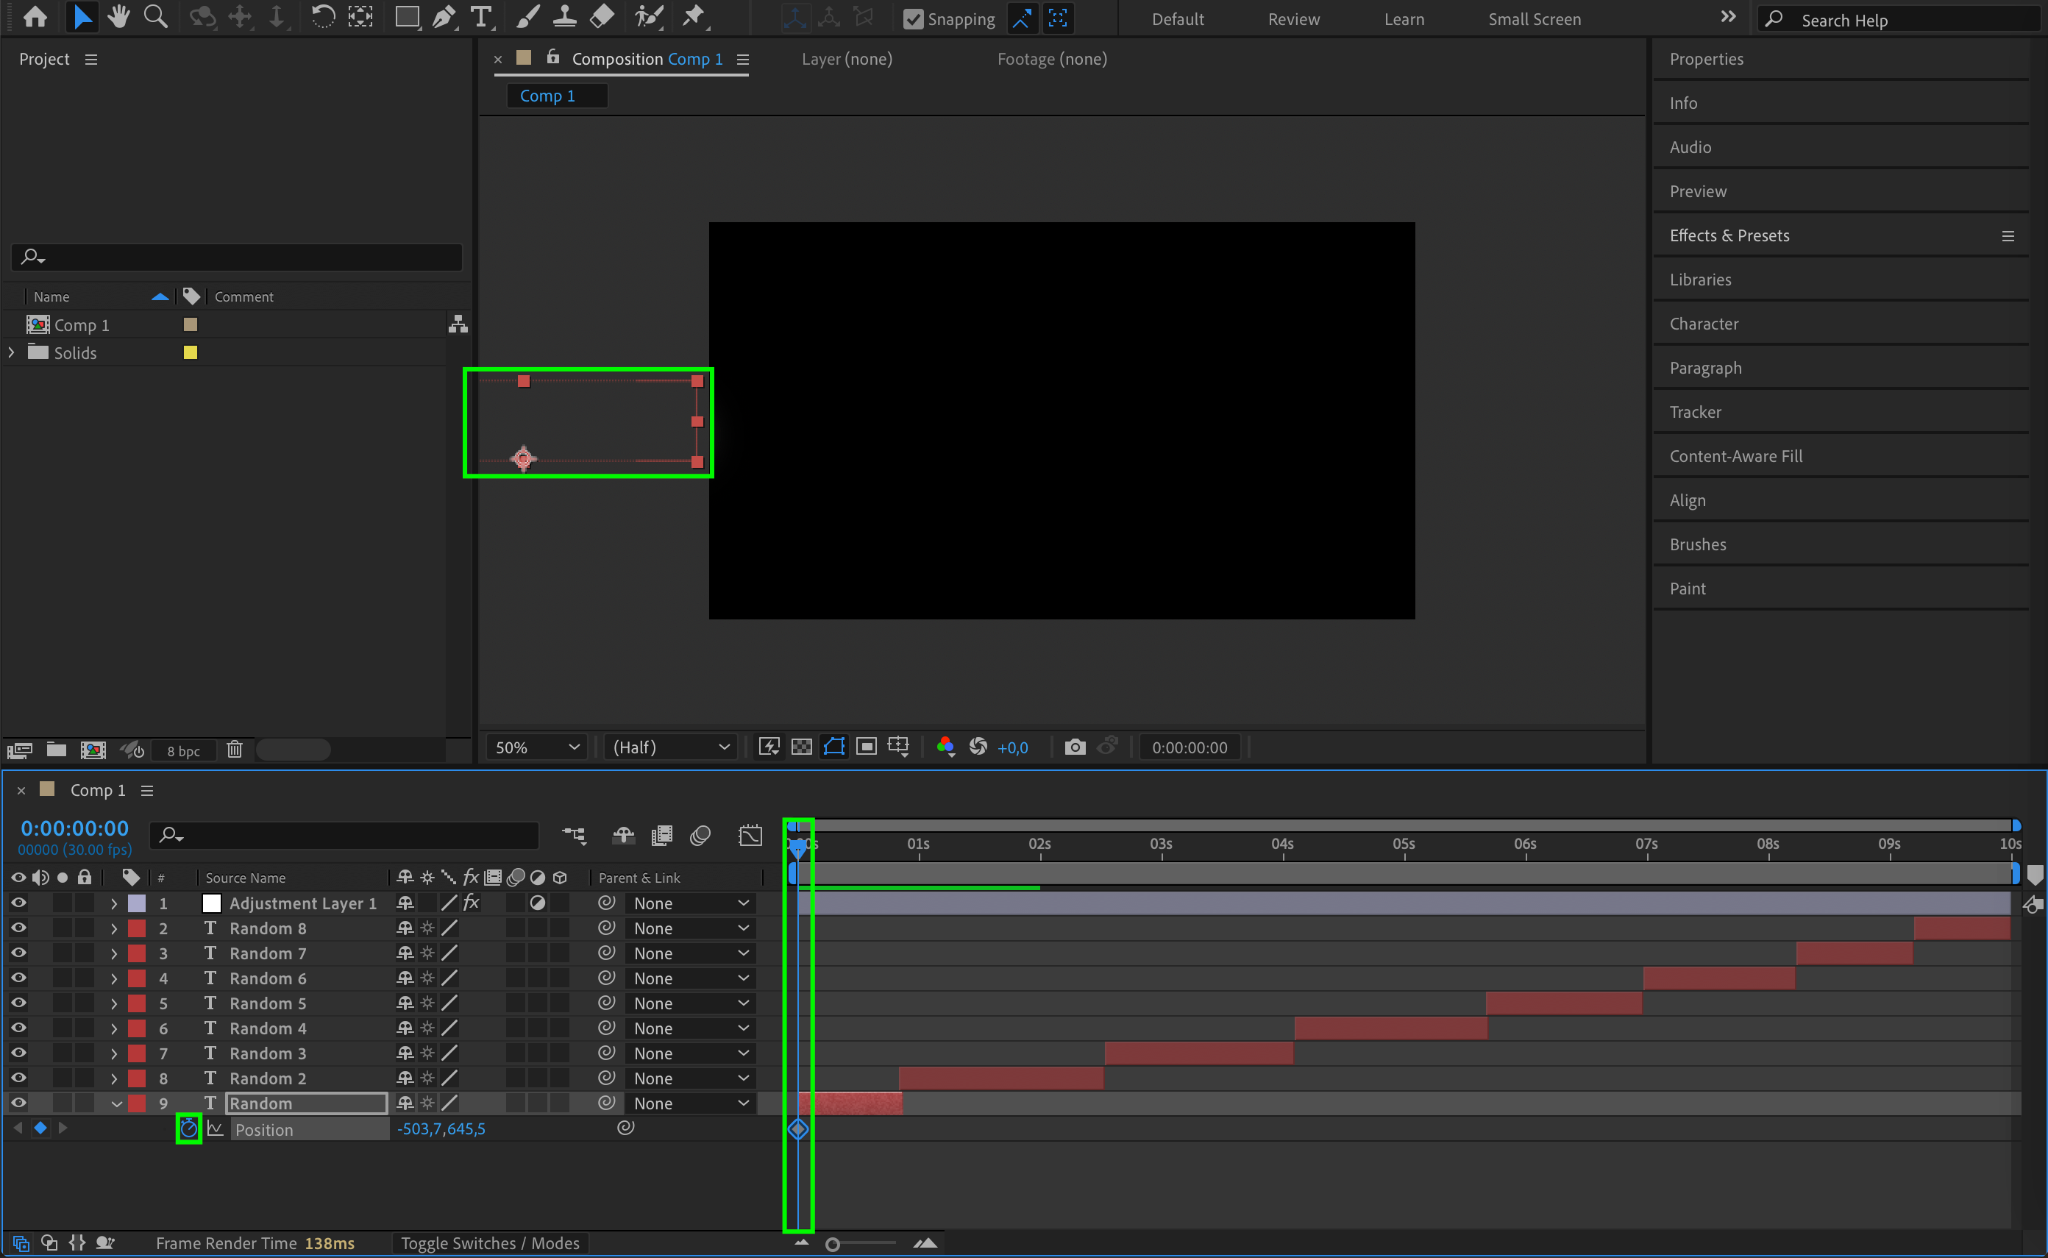Select the Zoom tool
Viewport: 2048px width, 1258px height.
pyautogui.click(x=155, y=17)
